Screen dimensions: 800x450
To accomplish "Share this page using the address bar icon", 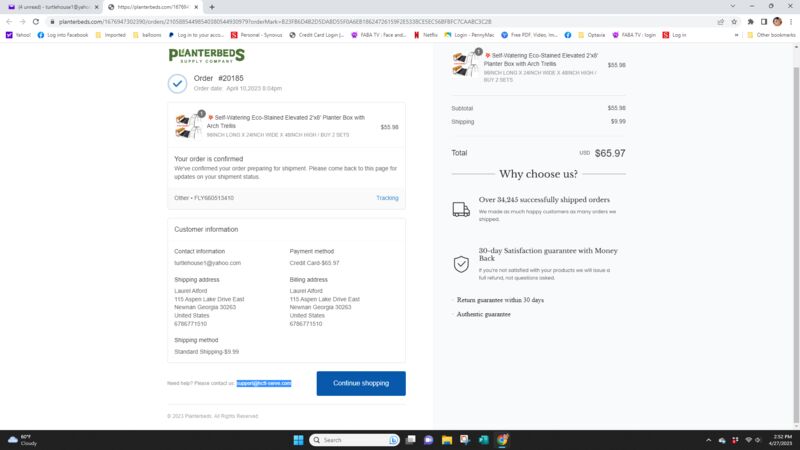I will (x=720, y=22).
